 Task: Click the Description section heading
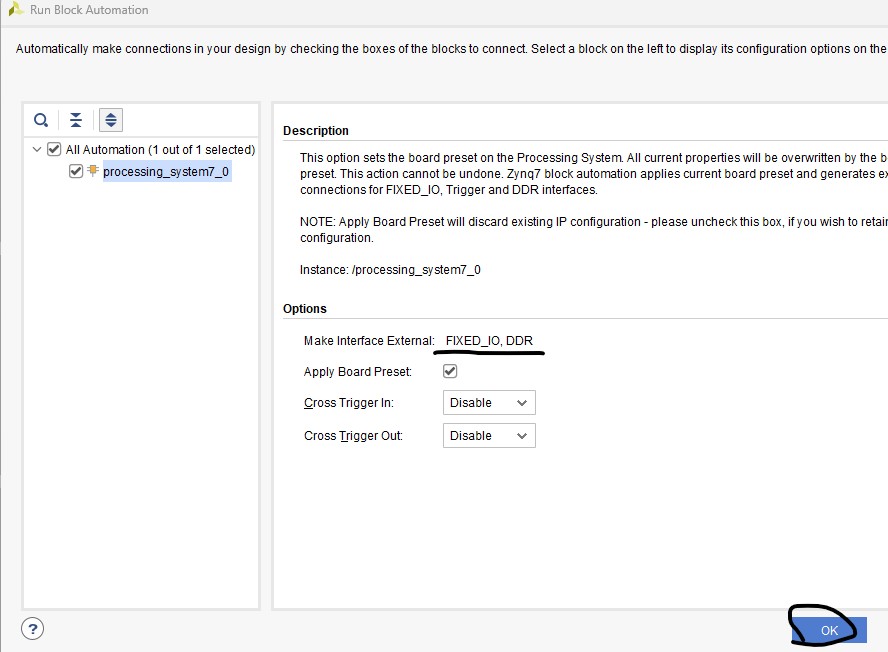click(x=316, y=131)
